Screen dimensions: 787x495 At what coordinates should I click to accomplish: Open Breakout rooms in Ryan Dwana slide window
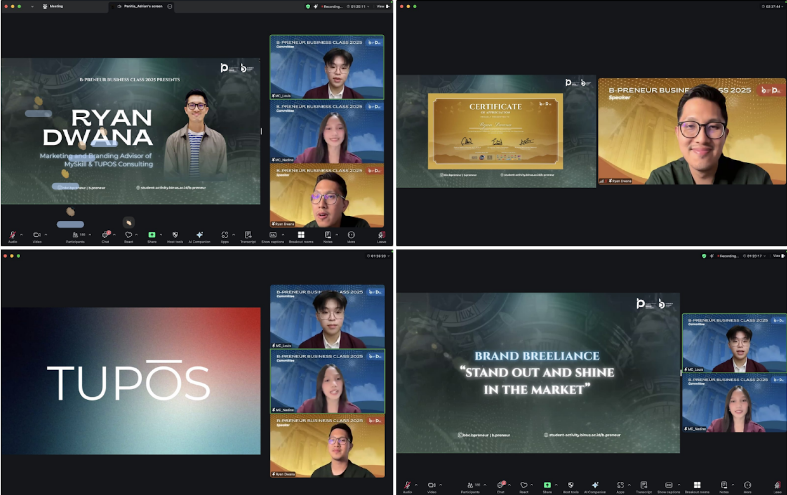click(x=300, y=234)
